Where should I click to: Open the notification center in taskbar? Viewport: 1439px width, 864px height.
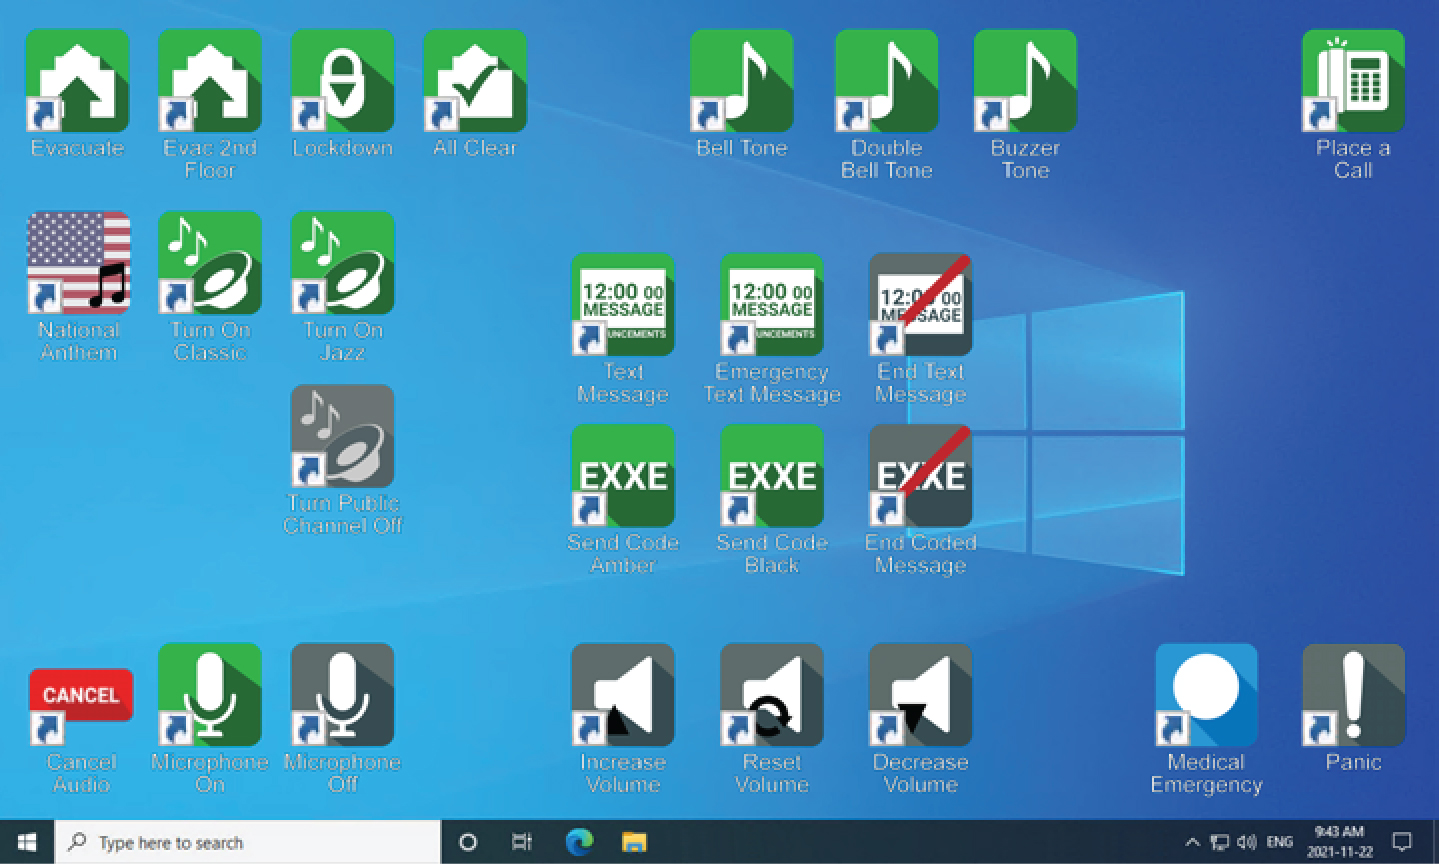pyautogui.click(x=1402, y=842)
